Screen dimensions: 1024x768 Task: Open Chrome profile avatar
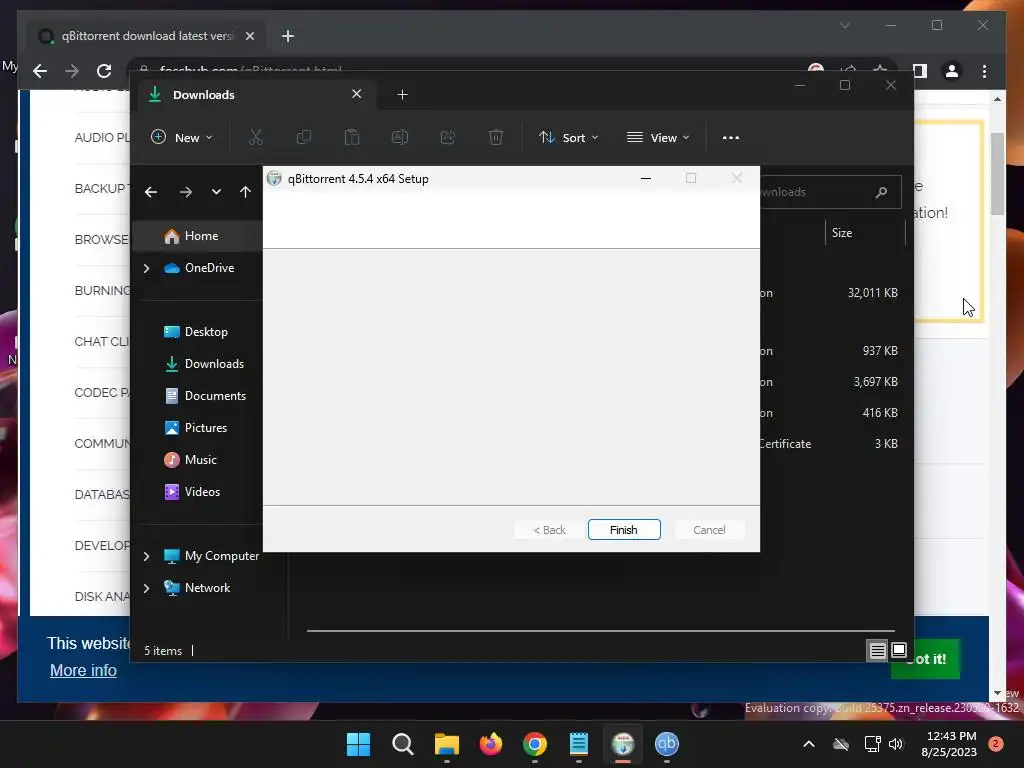click(x=952, y=71)
